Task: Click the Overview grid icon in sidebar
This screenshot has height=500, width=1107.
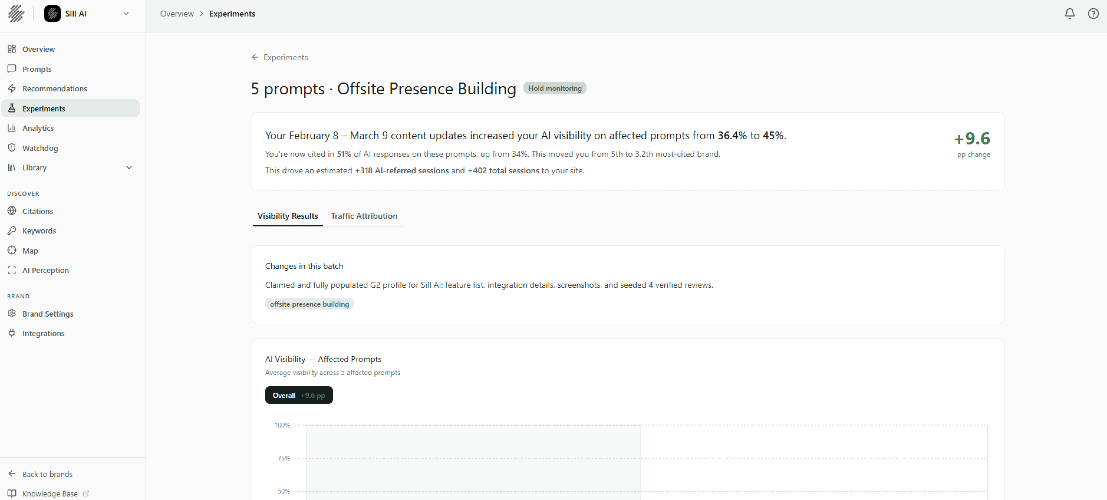Action: tap(12, 49)
